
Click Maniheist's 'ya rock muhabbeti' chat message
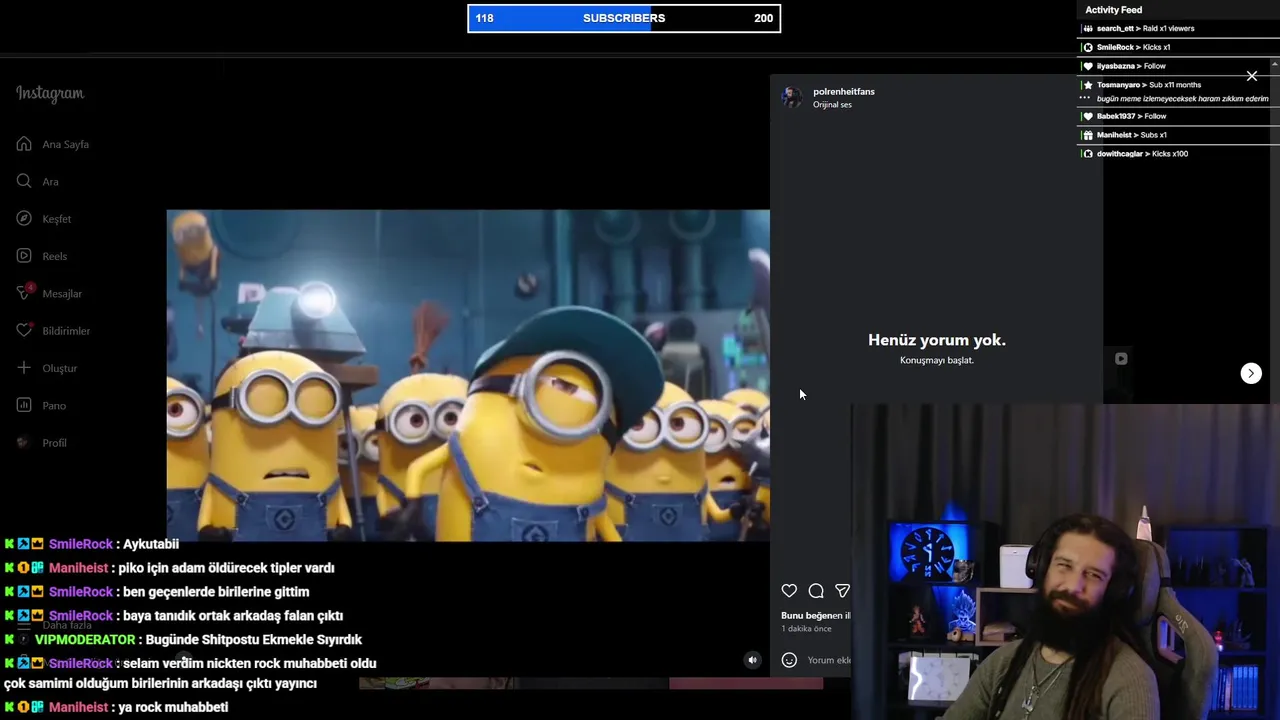coord(116,707)
